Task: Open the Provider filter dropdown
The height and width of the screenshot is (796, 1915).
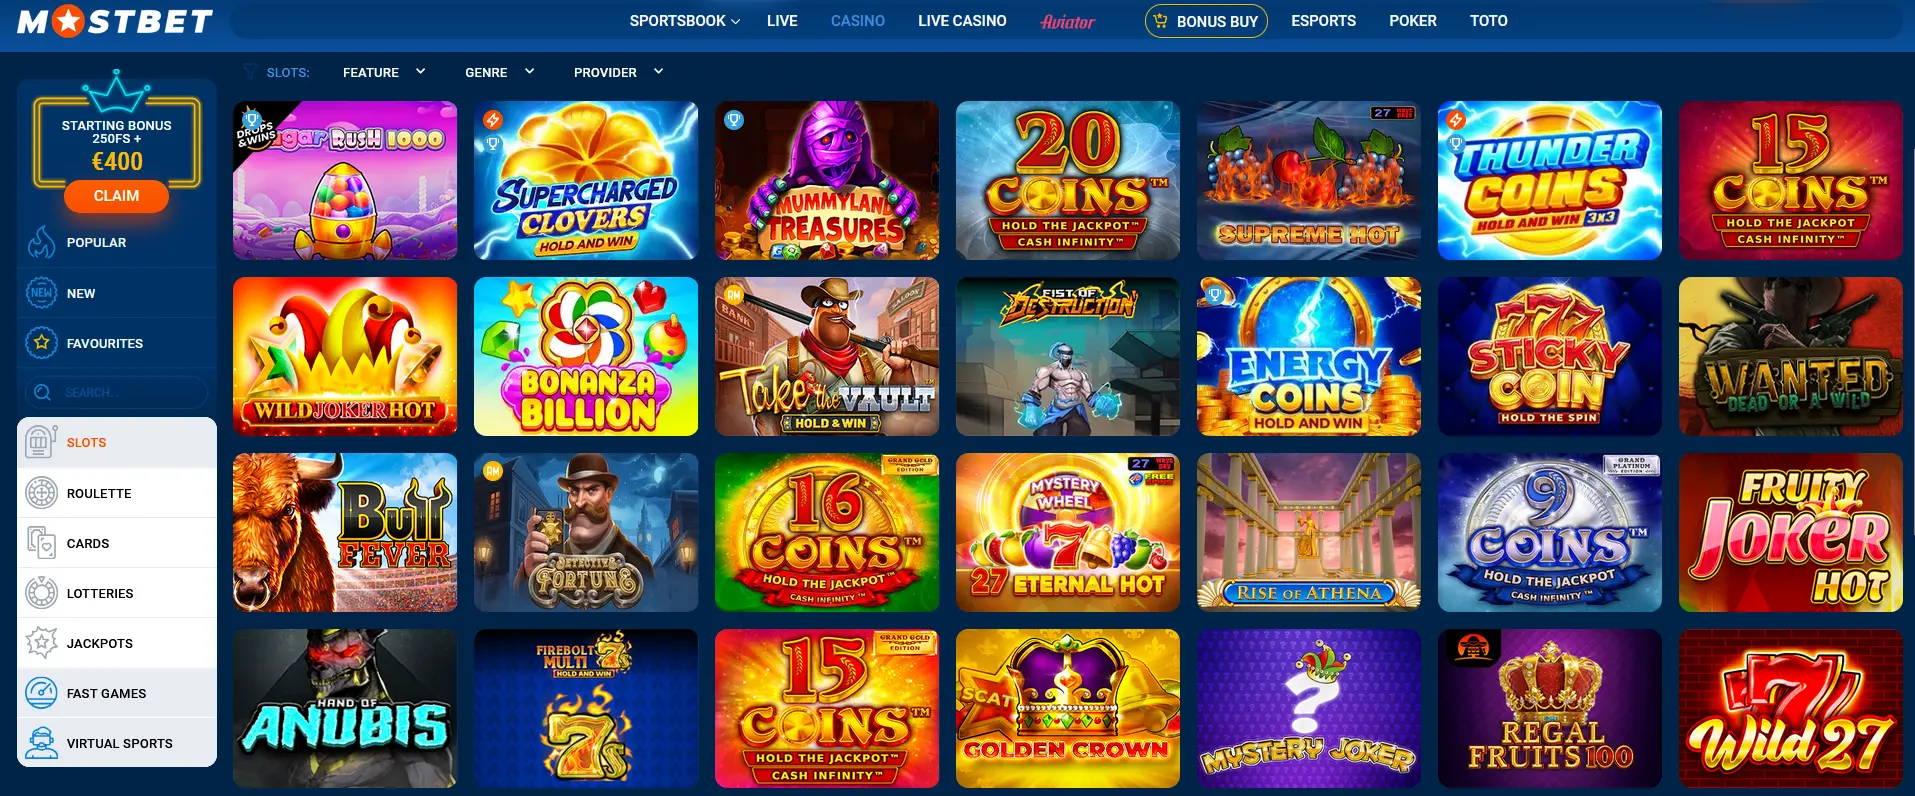Action: (618, 72)
